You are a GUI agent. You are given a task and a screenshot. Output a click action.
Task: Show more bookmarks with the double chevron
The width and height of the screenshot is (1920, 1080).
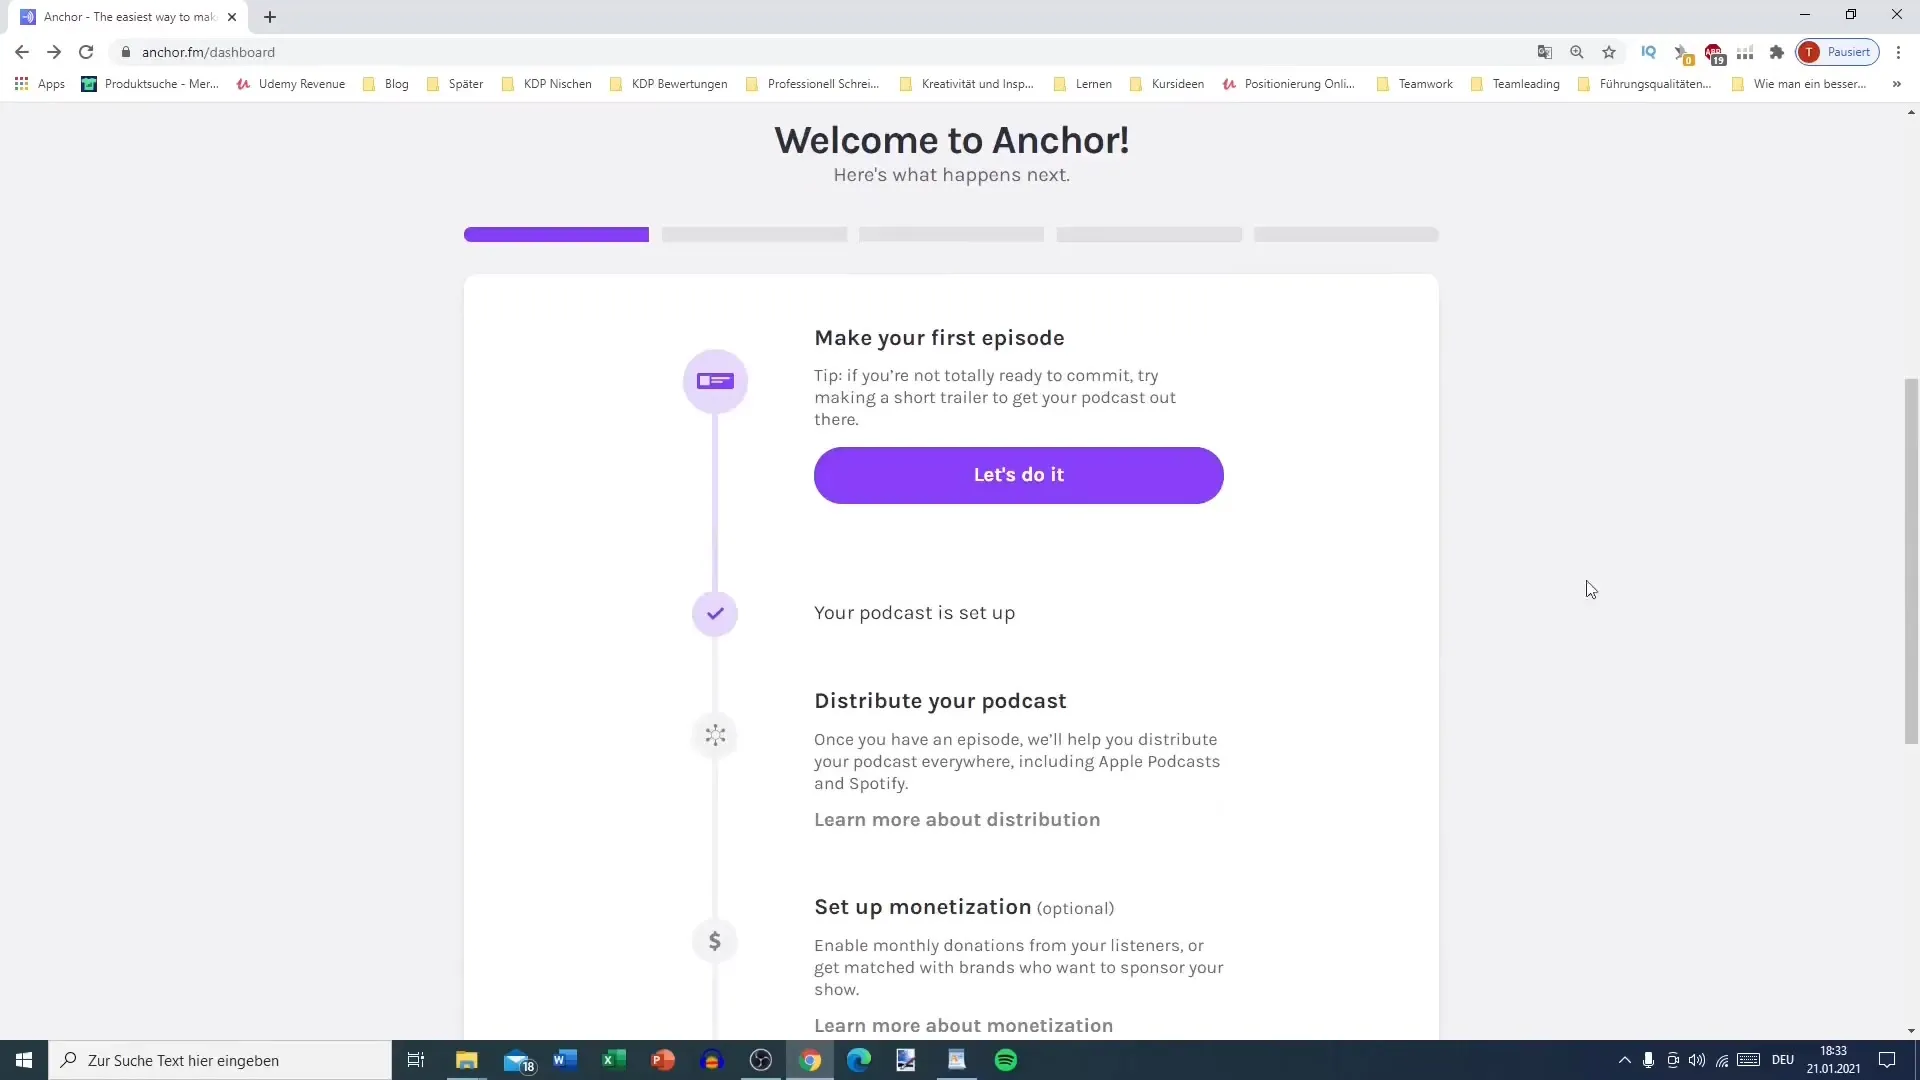pos(1896,84)
